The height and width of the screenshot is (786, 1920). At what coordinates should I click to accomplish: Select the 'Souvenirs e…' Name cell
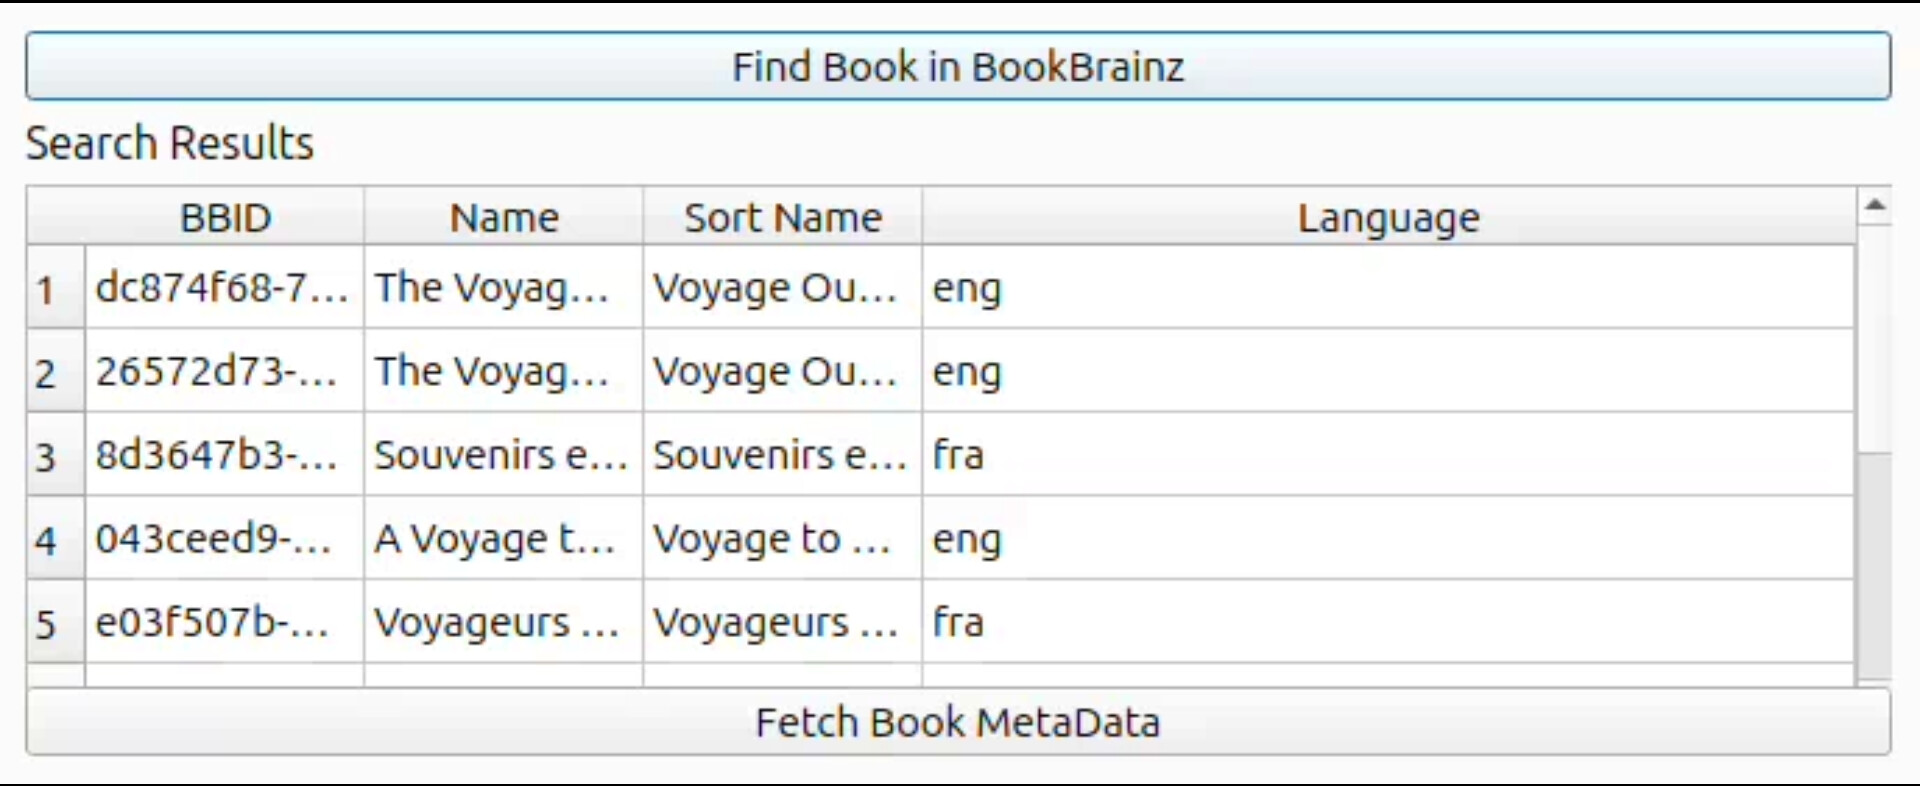(502, 455)
